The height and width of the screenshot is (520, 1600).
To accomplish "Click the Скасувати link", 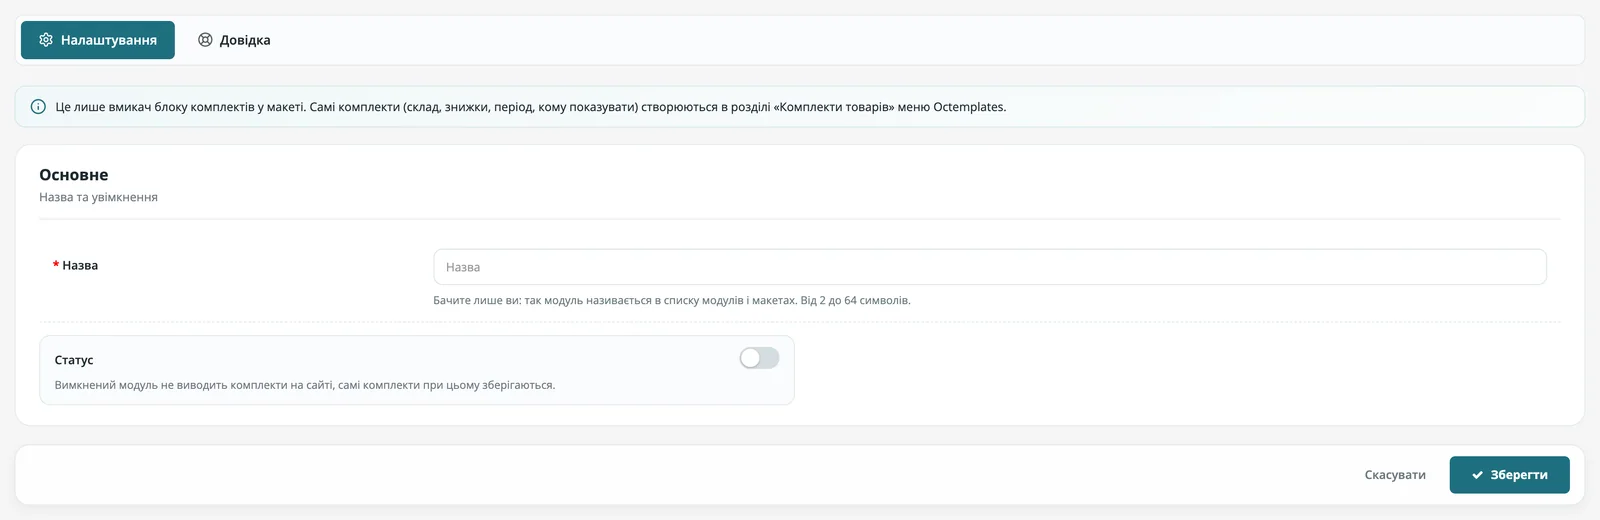I will pos(1395,475).
